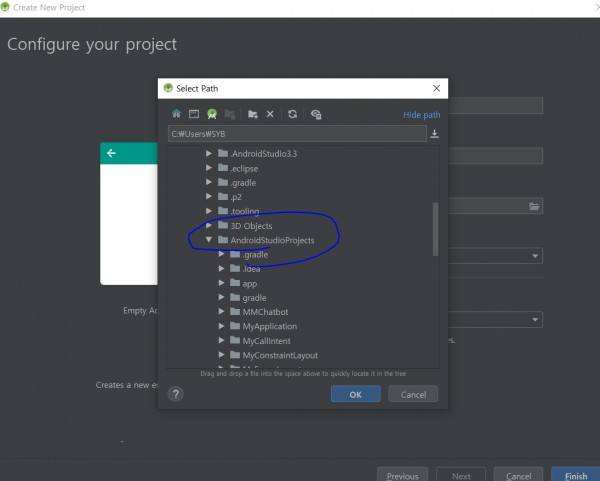This screenshot has height=481, width=600.
Task: Click back arrow in Empty Activity preview
Action: (111, 153)
